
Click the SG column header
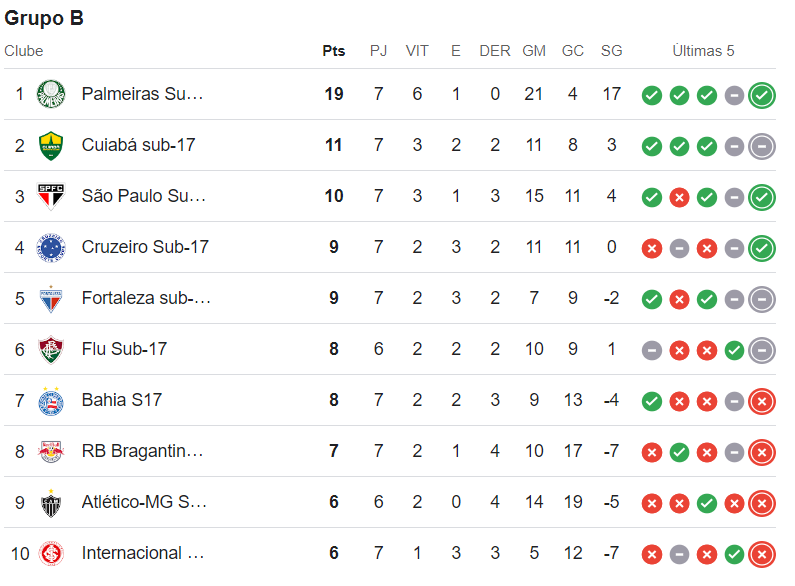point(611,51)
